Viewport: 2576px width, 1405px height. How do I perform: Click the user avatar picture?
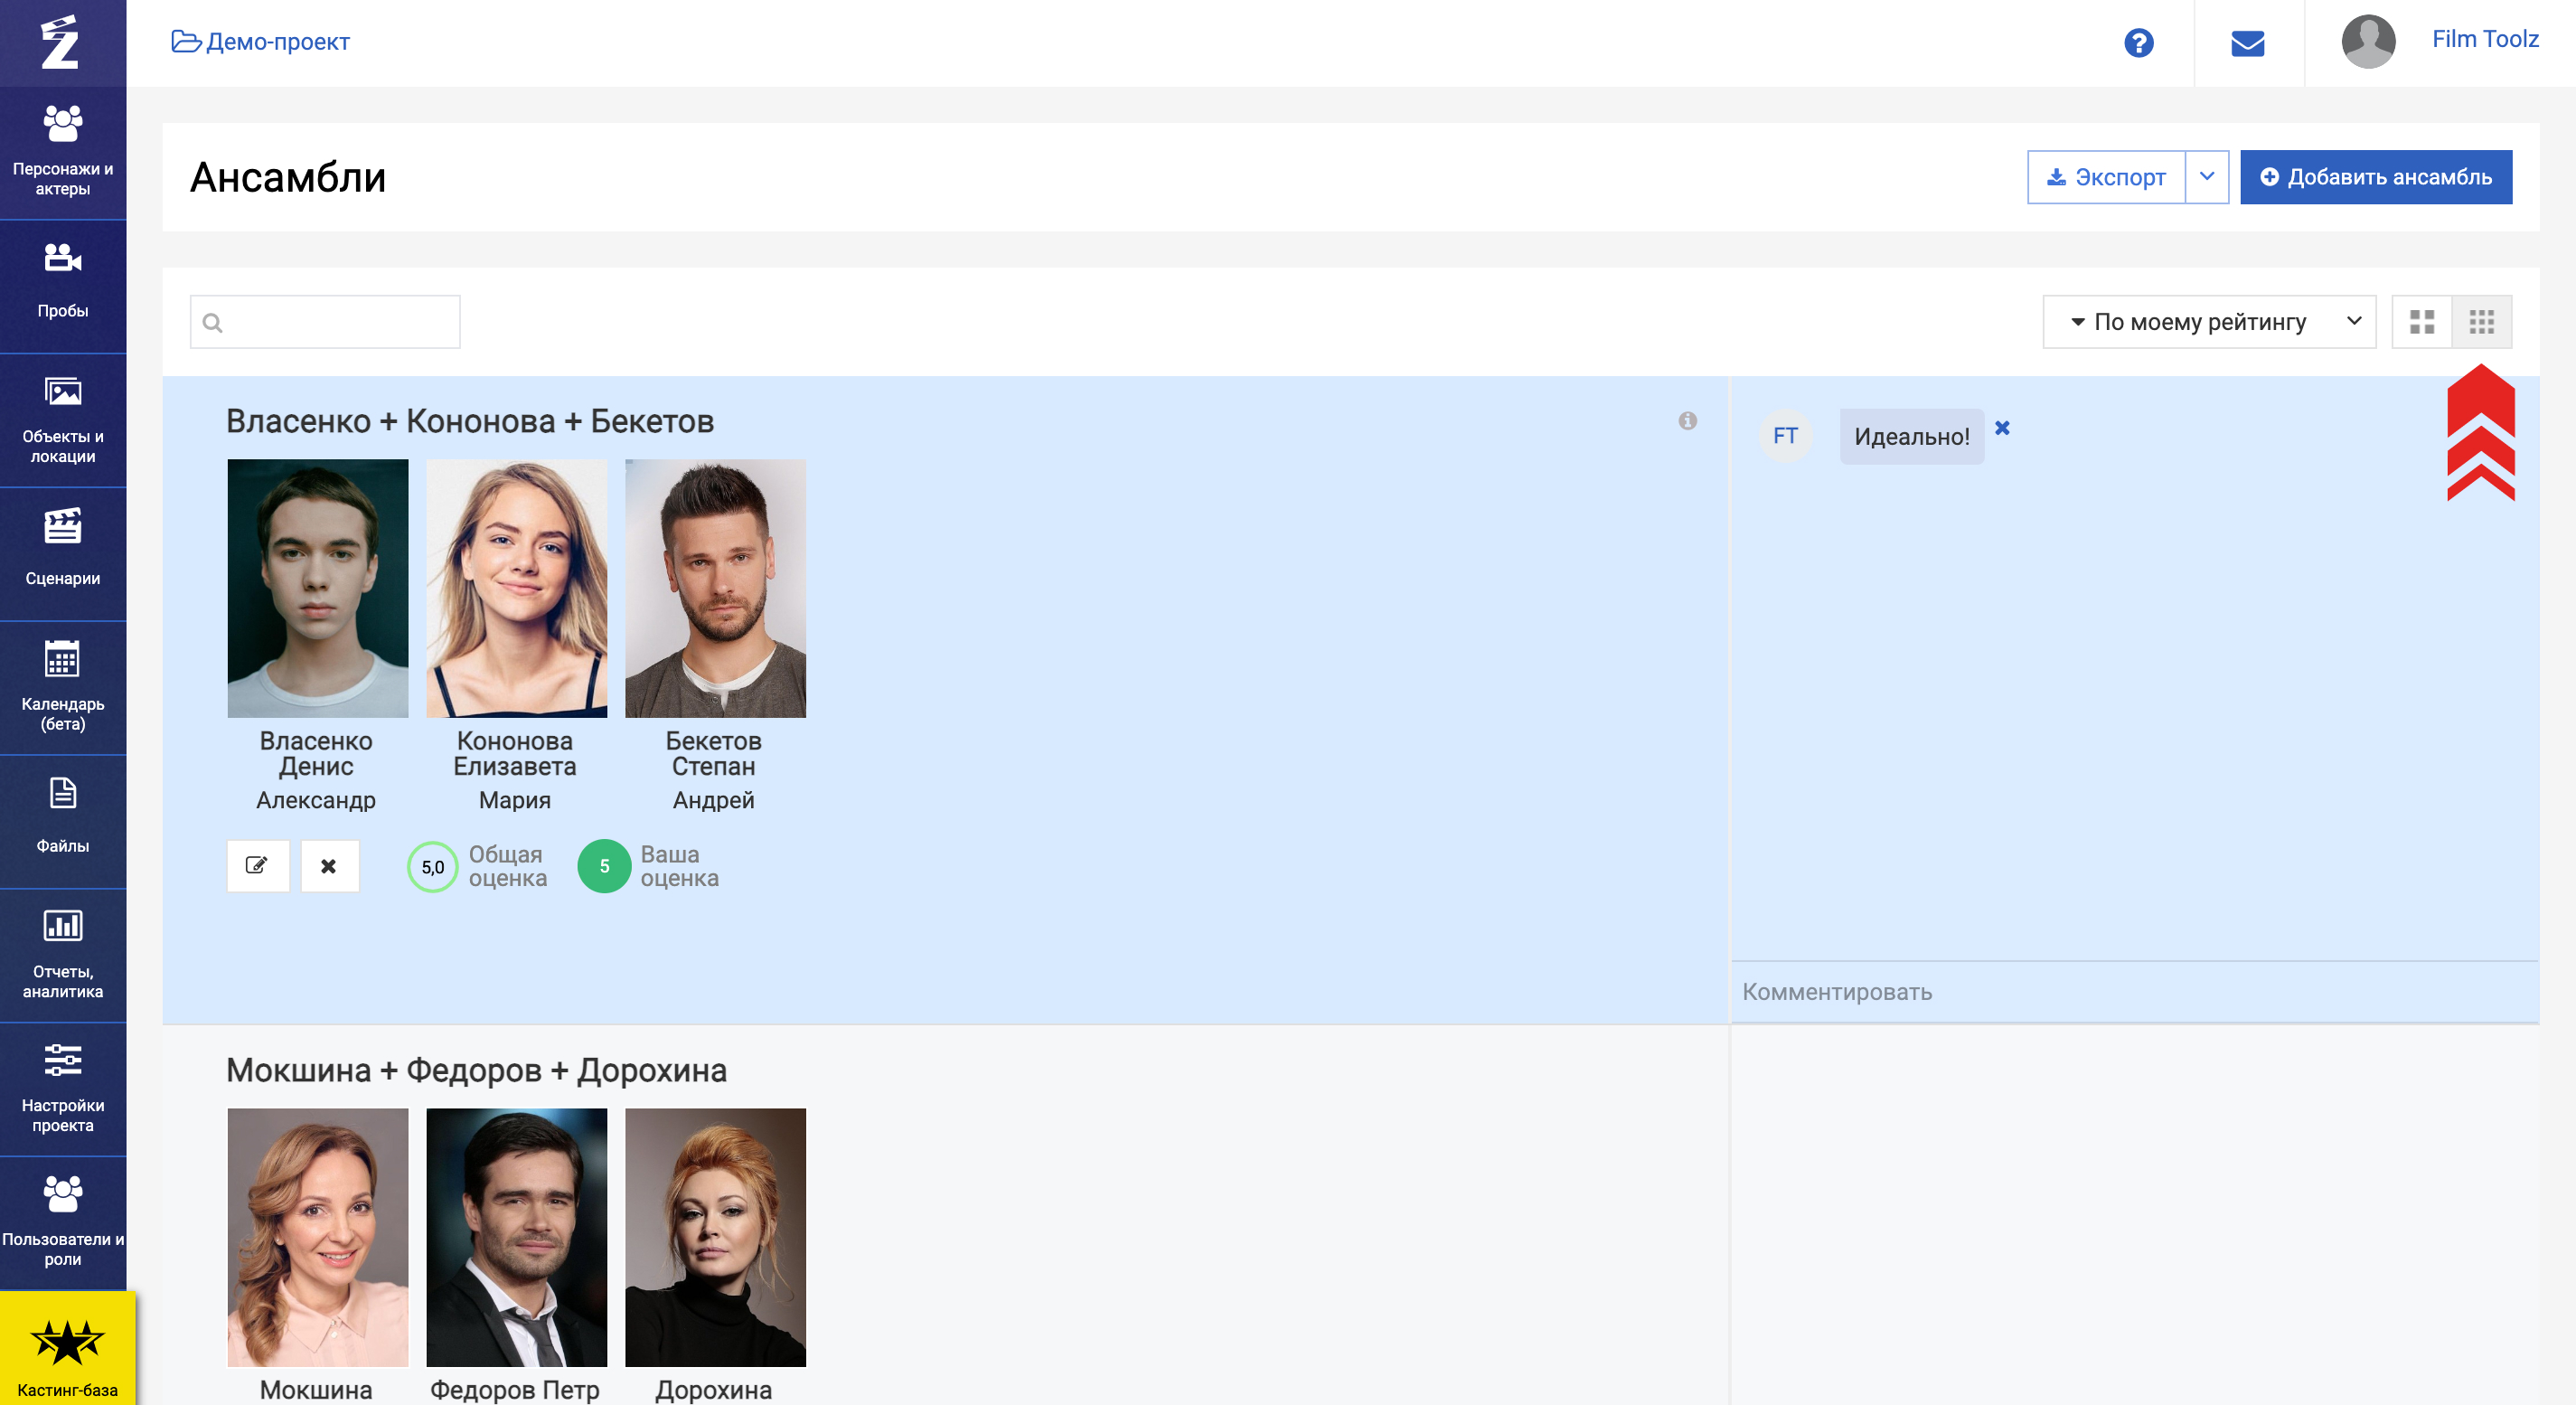pos(2368,42)
